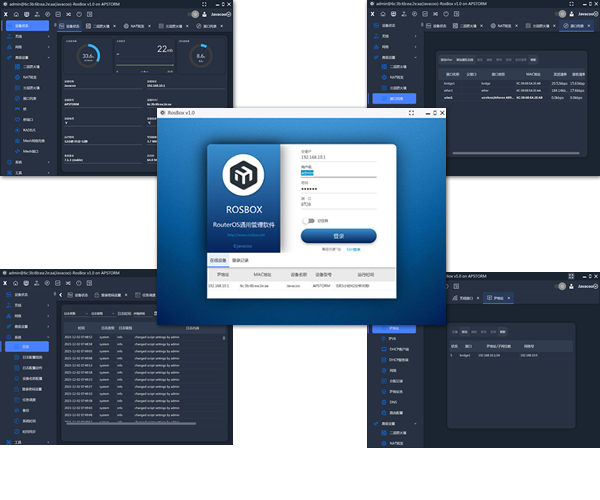600x500 pixels.
Task: Click the MAC地址 column header in the top-right interface table
Action: coord(533,74)
